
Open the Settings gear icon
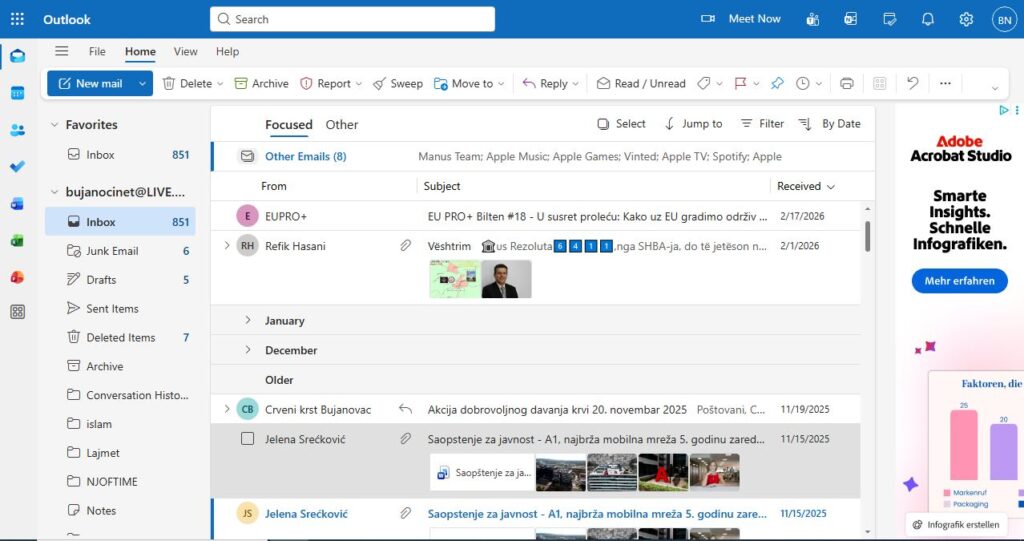tap(966, 19)
